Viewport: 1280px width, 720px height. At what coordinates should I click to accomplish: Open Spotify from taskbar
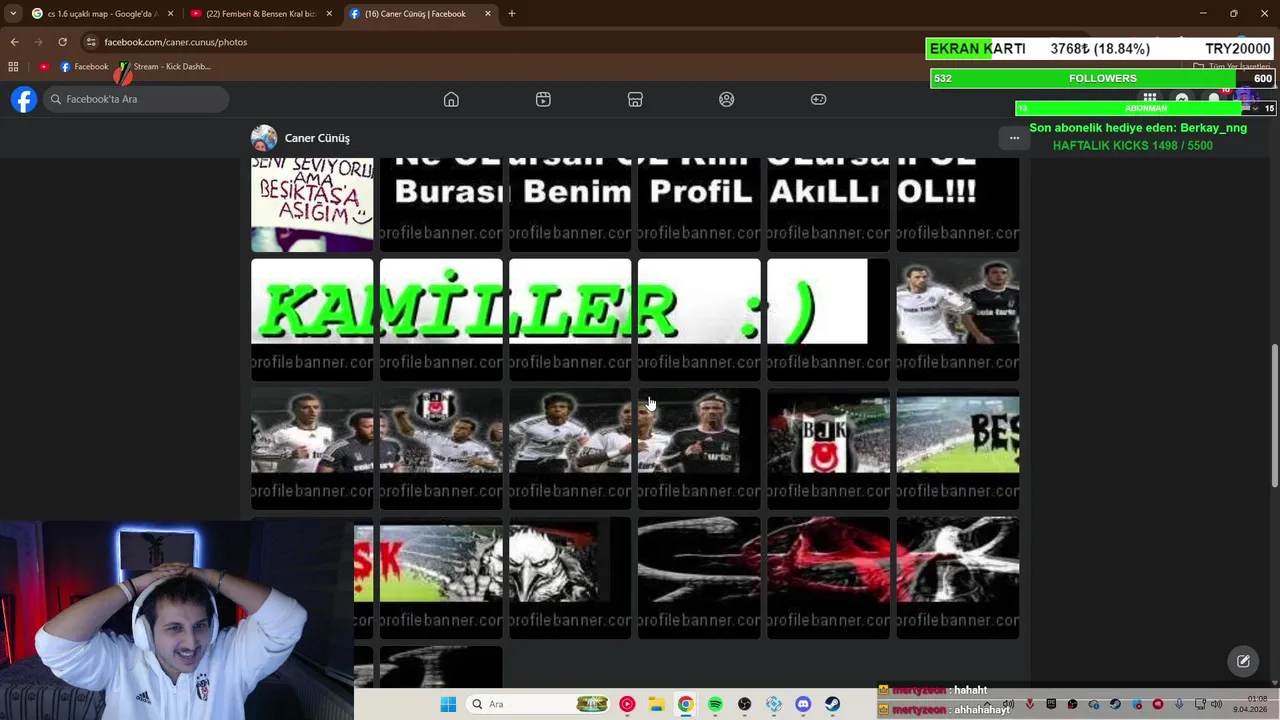coord(715,704)
